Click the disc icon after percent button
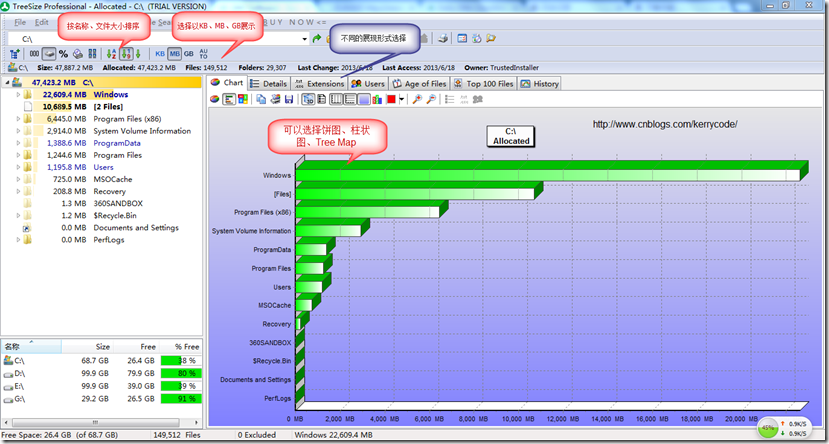The image size is (829, 444). point(78,53)
